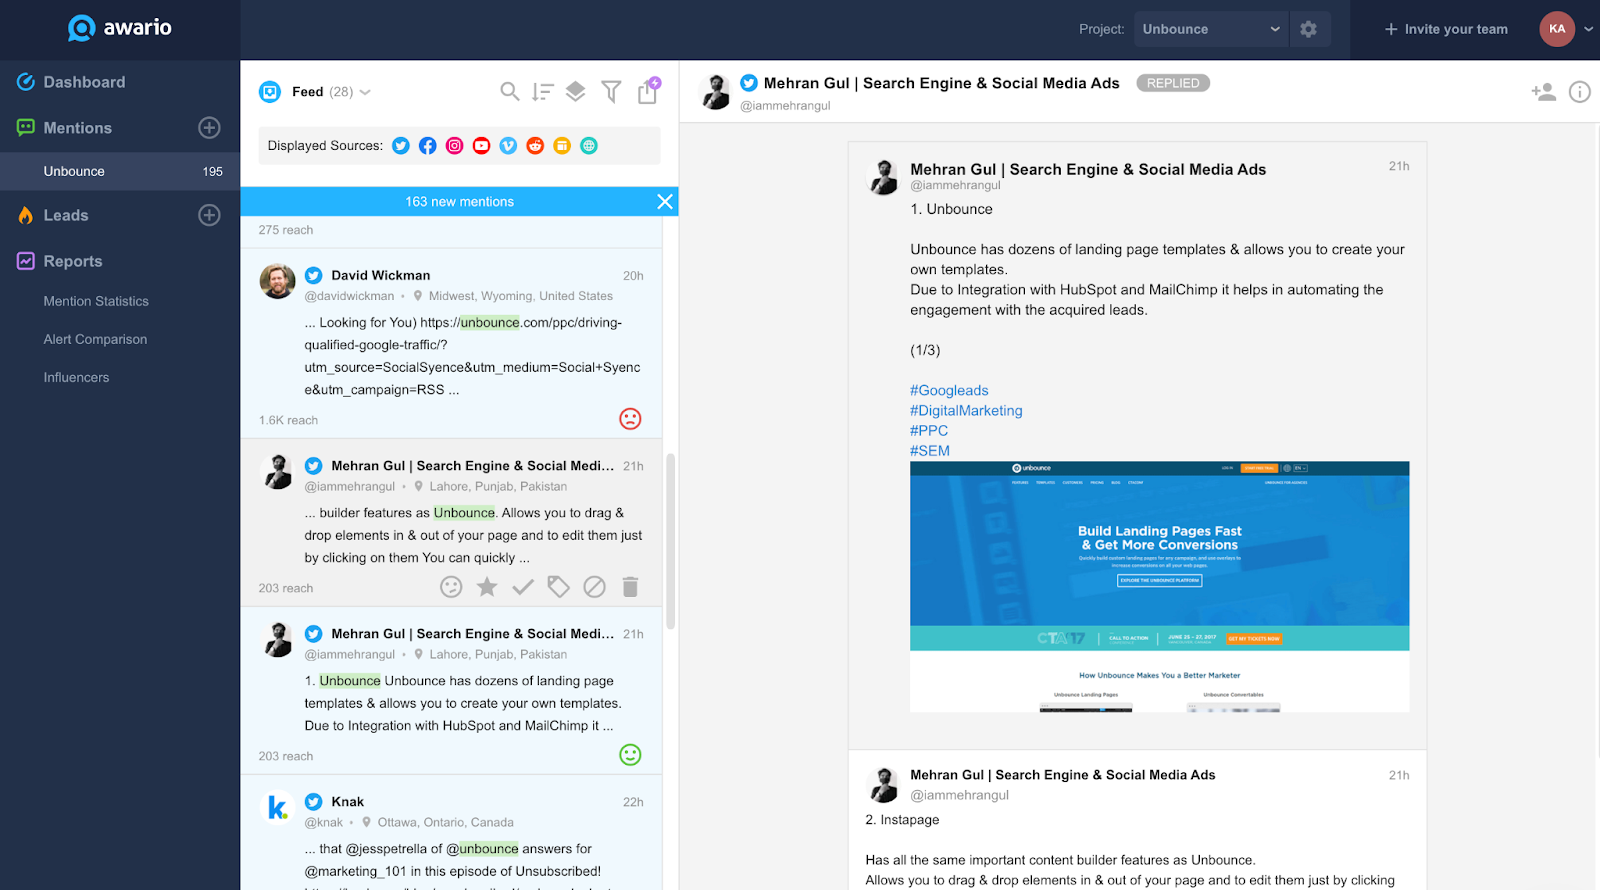Change negative sentiment on David Wickman mention

click(x=630, y=419)
